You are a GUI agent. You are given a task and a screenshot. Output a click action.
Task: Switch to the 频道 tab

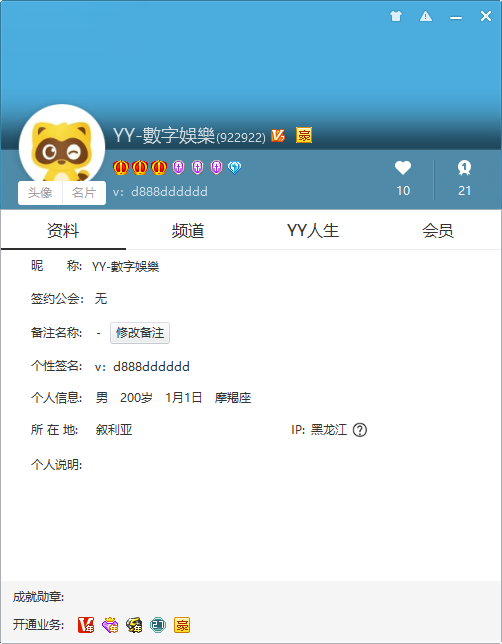click(188, 230)
